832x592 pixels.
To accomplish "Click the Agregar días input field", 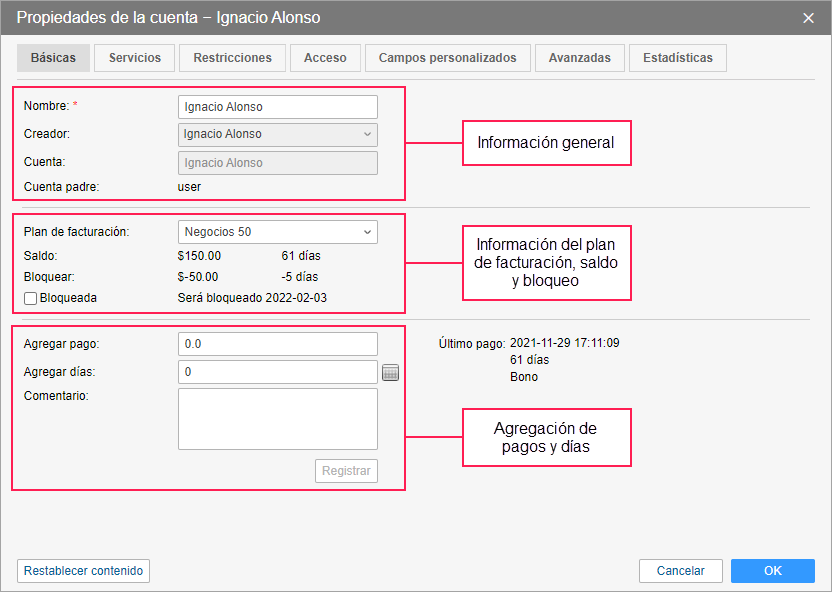I will pos(277,372).
